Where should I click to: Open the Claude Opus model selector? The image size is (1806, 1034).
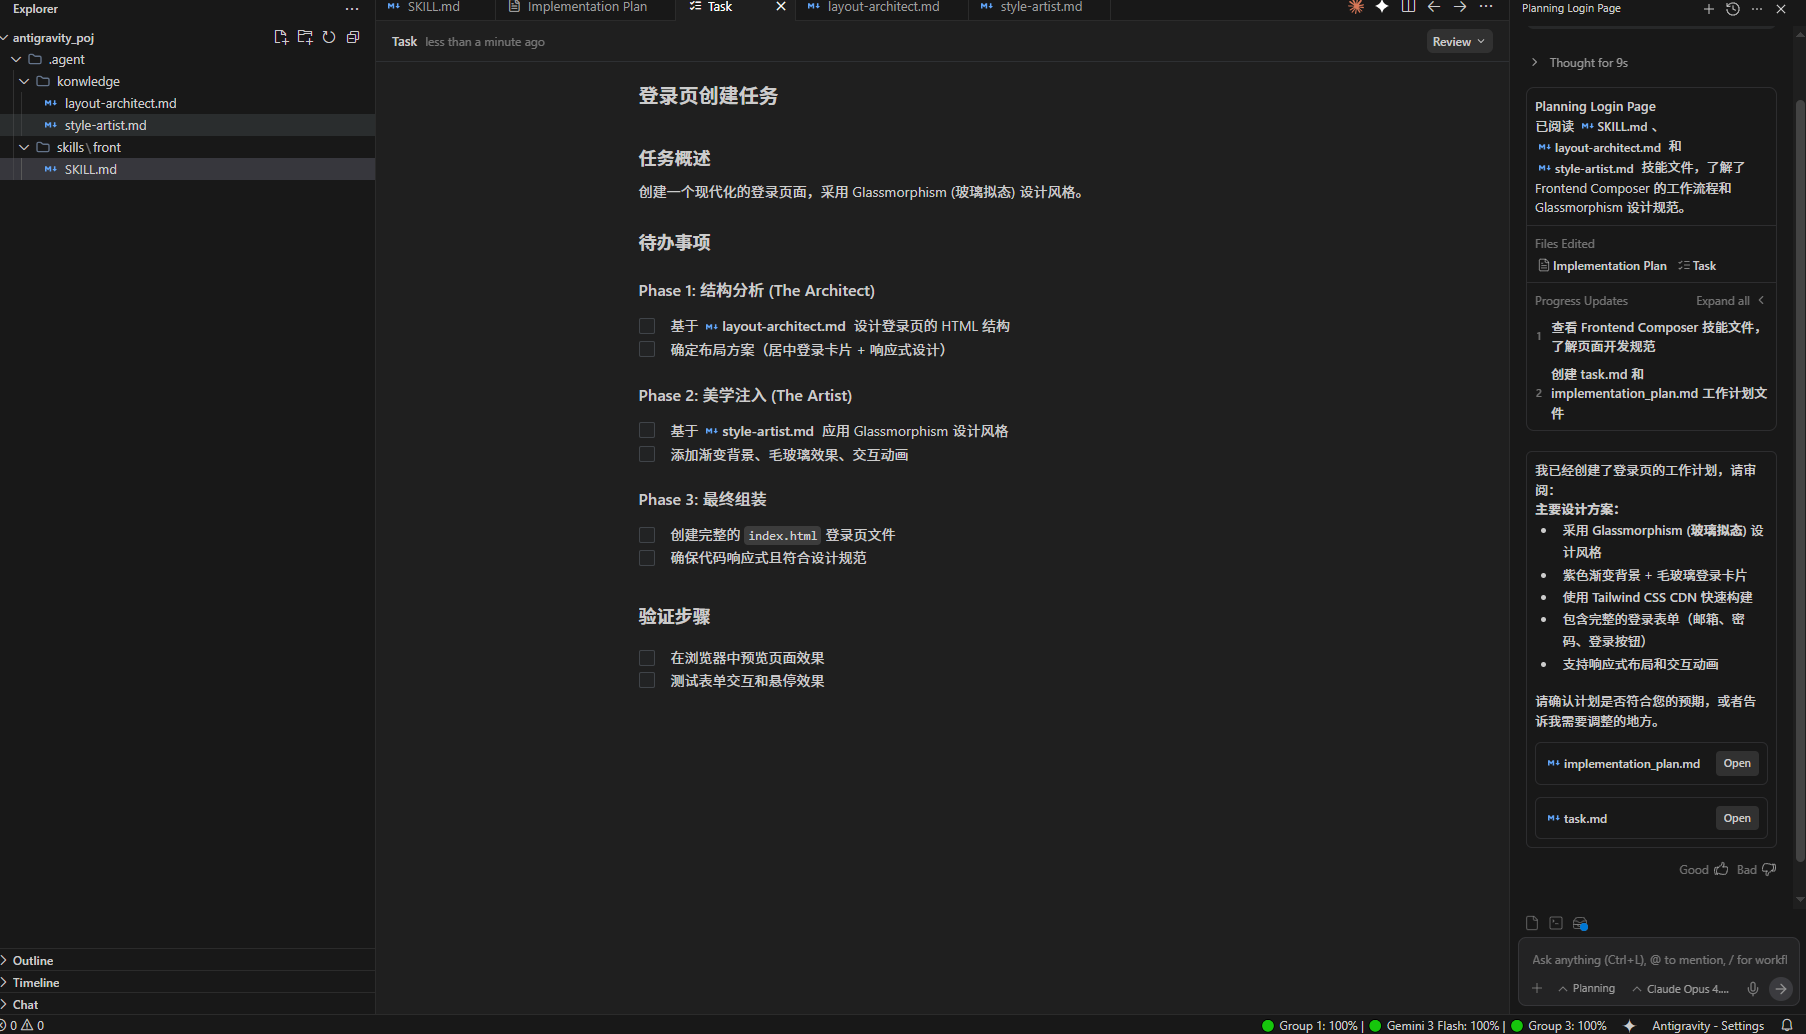tap(1681, 989)
